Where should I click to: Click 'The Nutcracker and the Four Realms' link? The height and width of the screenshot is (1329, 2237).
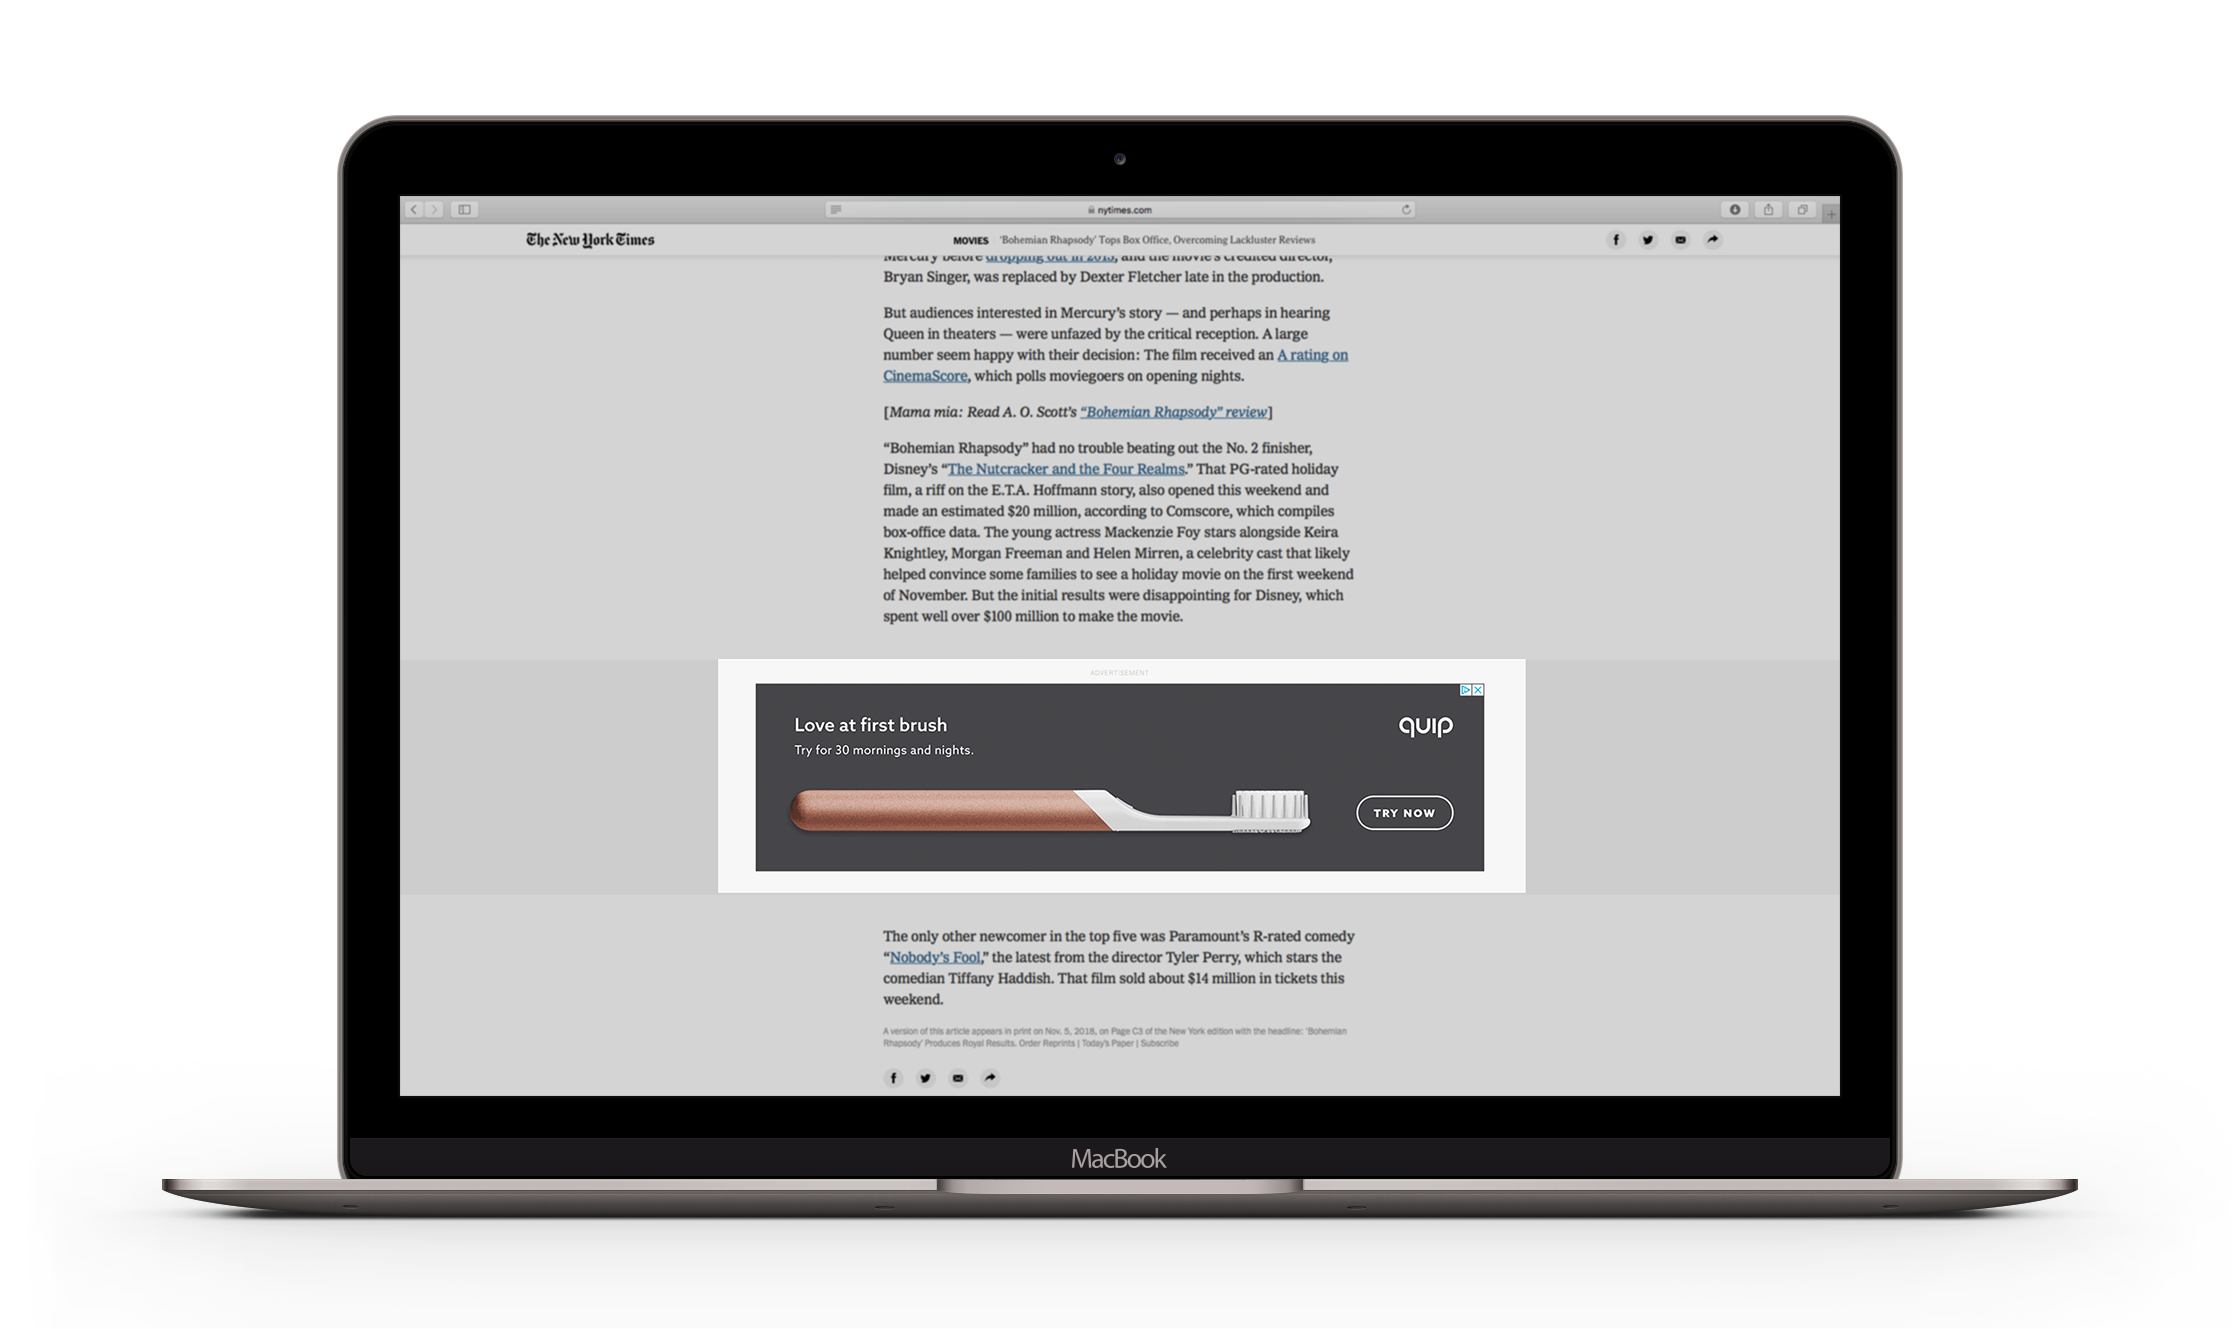[1063, 471]
